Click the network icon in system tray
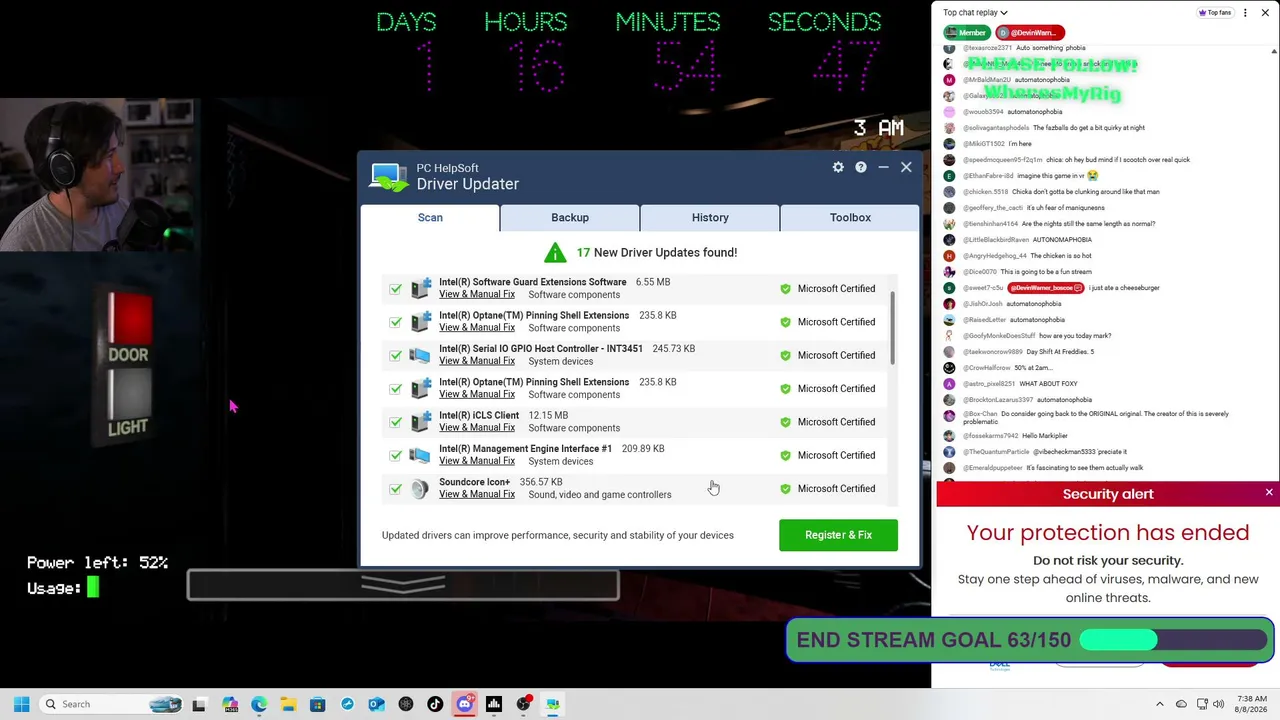1280x720 pixels. coord(1201,704)
